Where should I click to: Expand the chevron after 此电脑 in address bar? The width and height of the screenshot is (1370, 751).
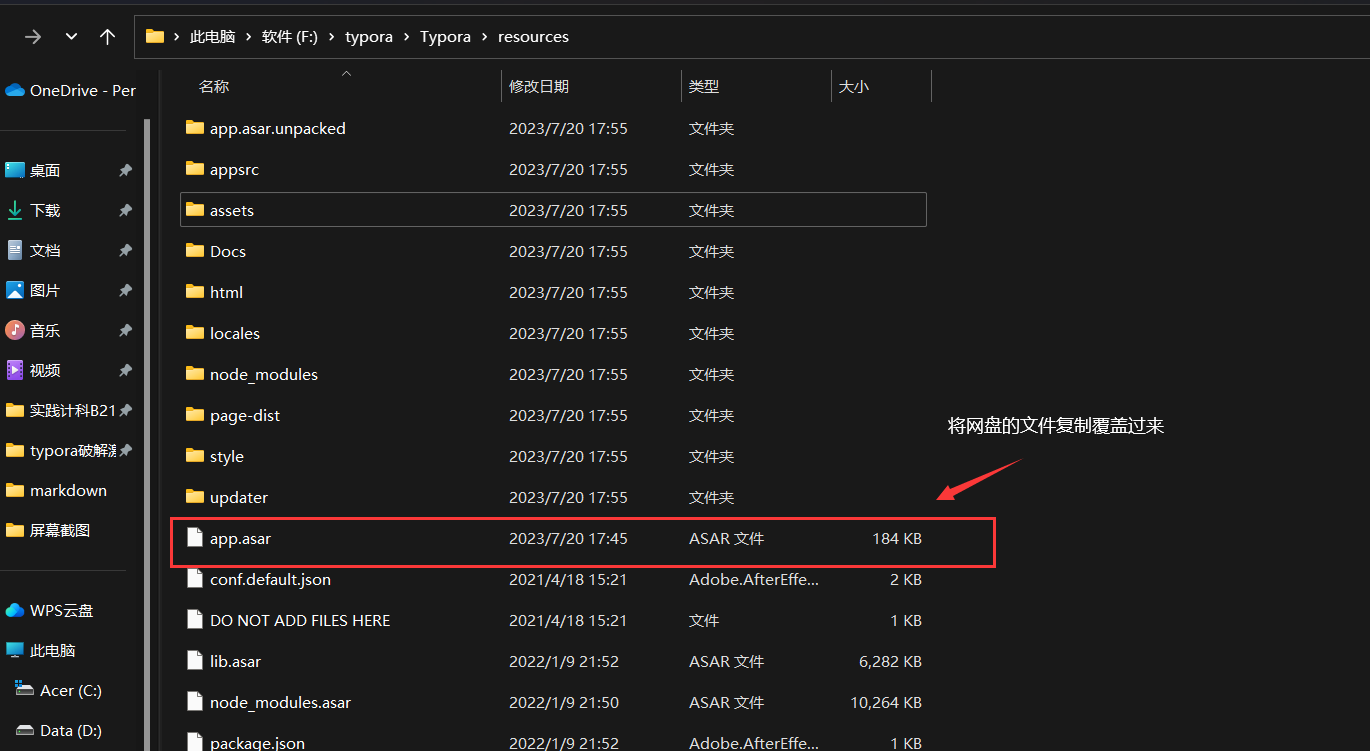pos(248,37)
